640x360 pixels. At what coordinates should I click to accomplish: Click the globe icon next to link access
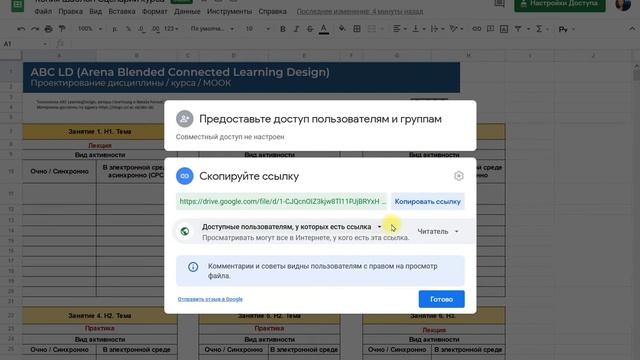coord(185,231)
